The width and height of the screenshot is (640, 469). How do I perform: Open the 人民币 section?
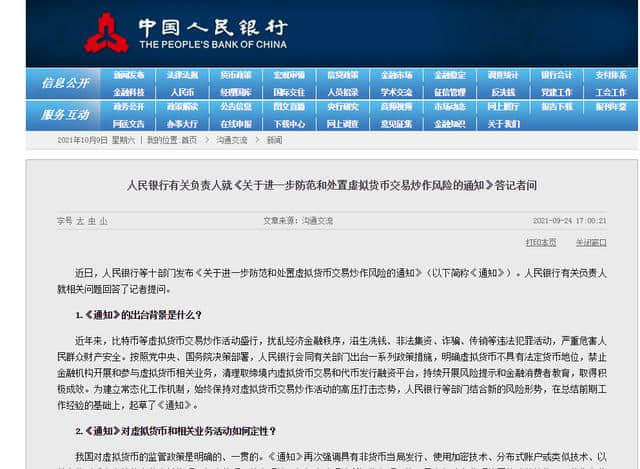(x=182, y=92)
